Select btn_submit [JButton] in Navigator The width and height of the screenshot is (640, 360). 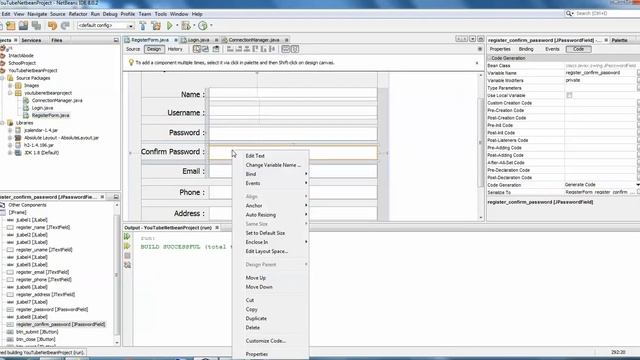tap(37, 332)
